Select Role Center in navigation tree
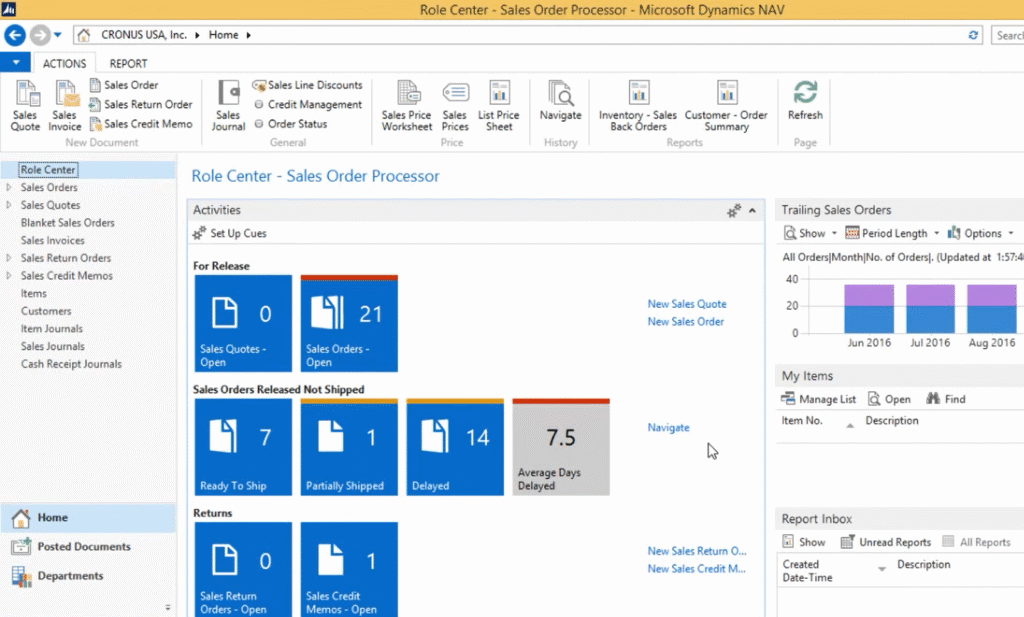 tap(48, 170)
